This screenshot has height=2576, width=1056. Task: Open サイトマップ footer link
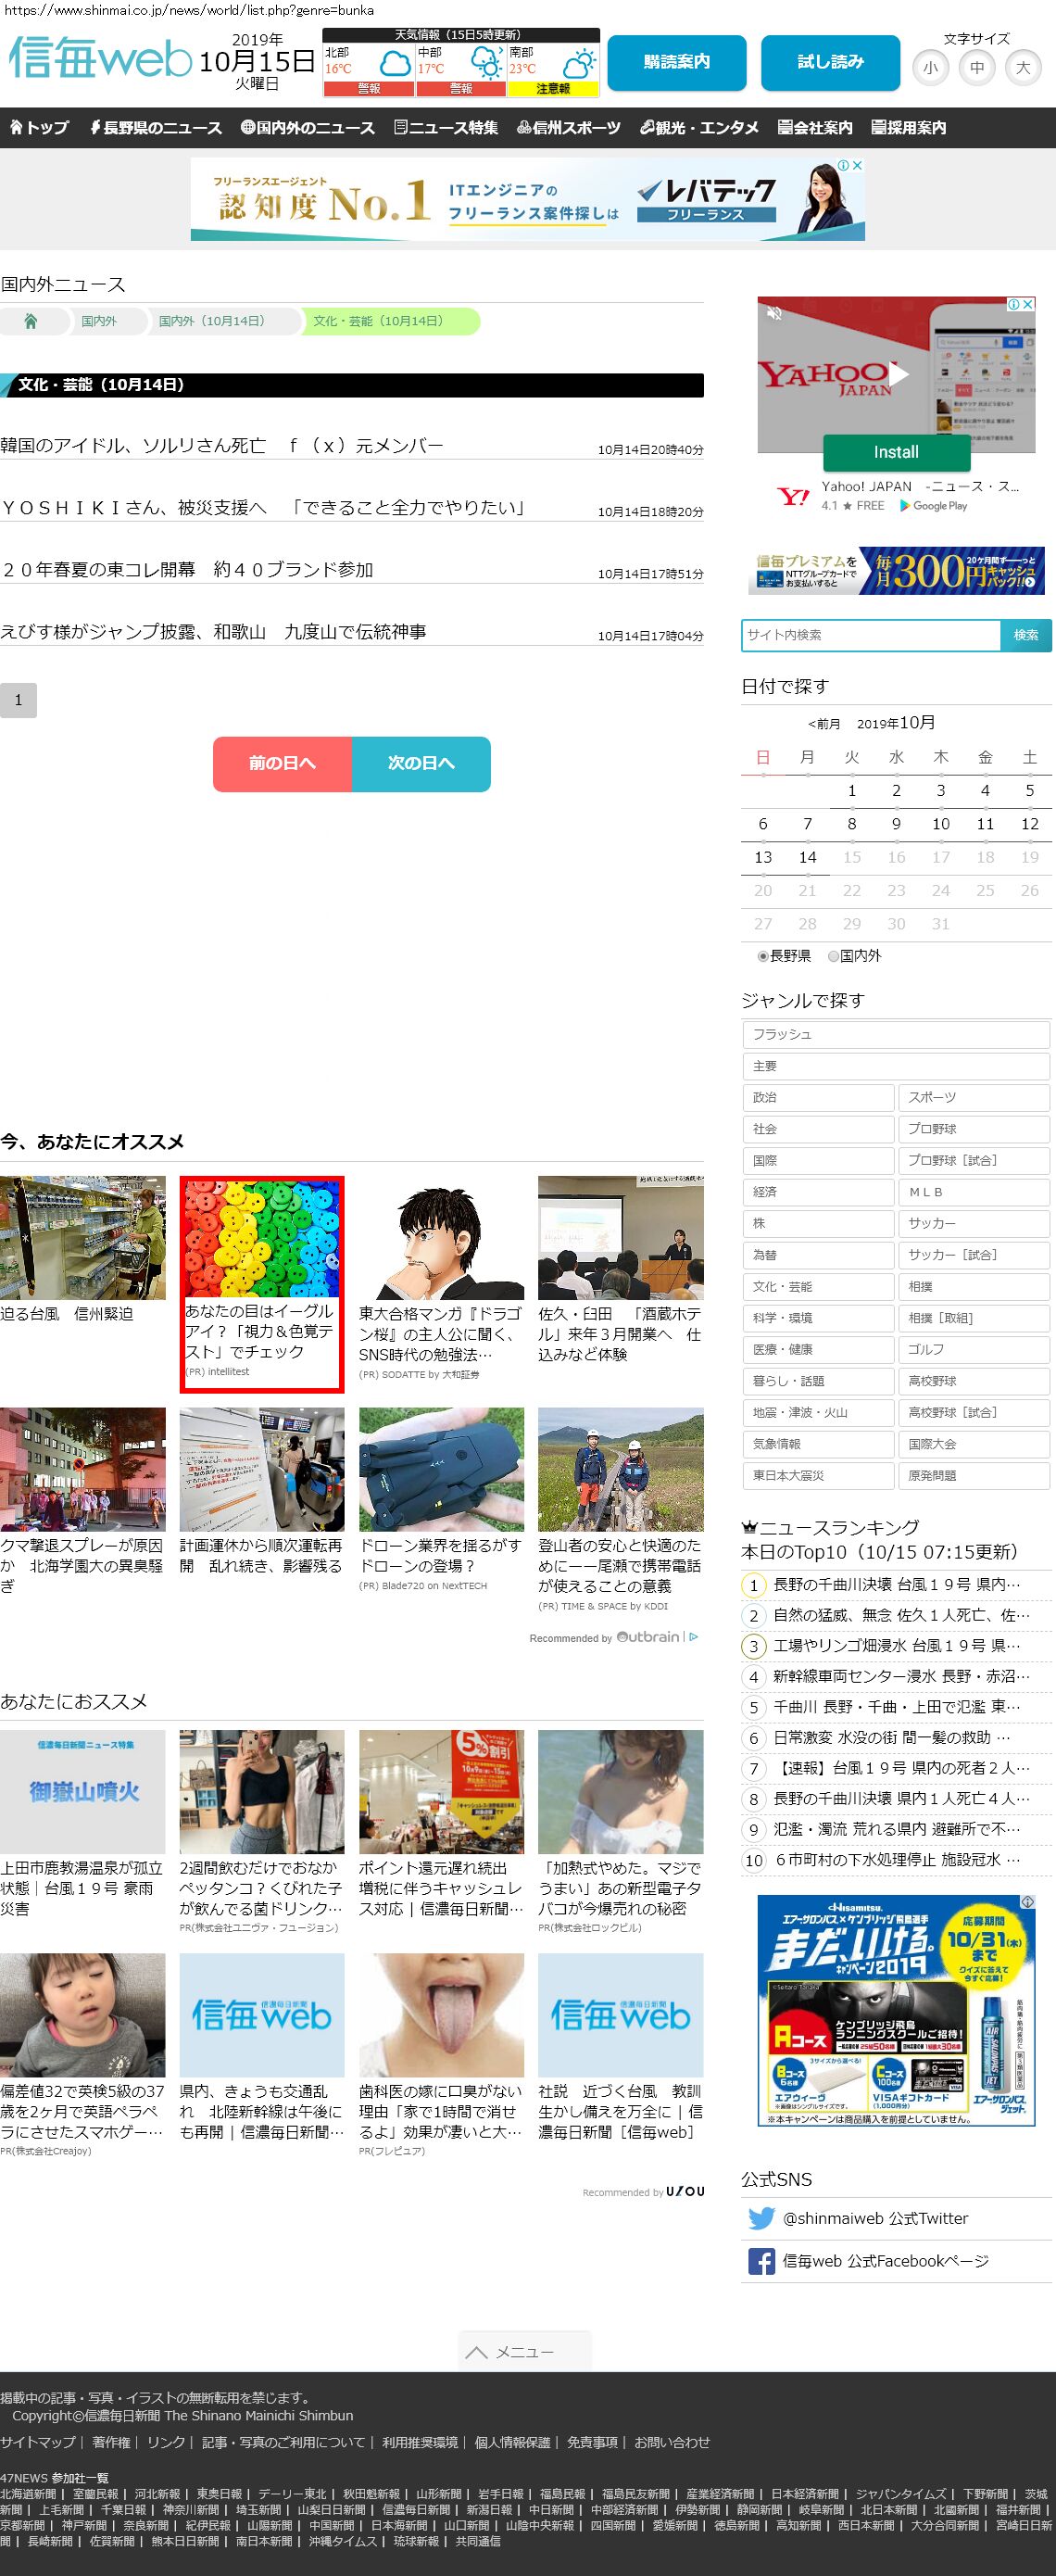[x=38, y=2442]
